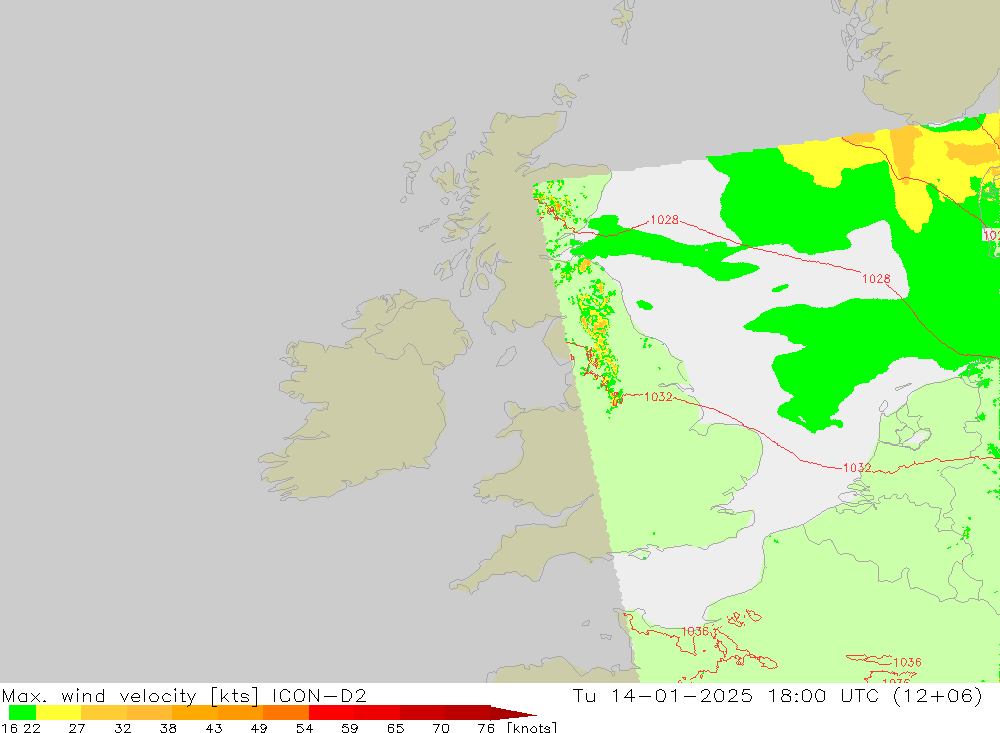The image size is (1000, 733).
Task: Select the yellow legend swatch
Action: coord(59,713)
